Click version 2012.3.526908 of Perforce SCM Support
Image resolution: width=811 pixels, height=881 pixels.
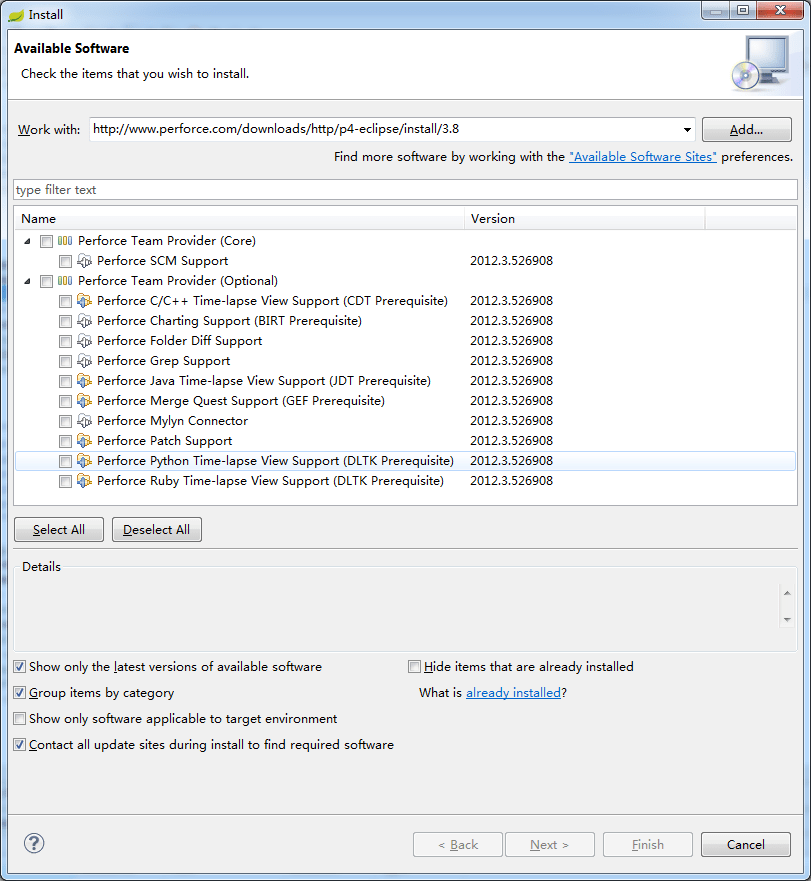511,261
